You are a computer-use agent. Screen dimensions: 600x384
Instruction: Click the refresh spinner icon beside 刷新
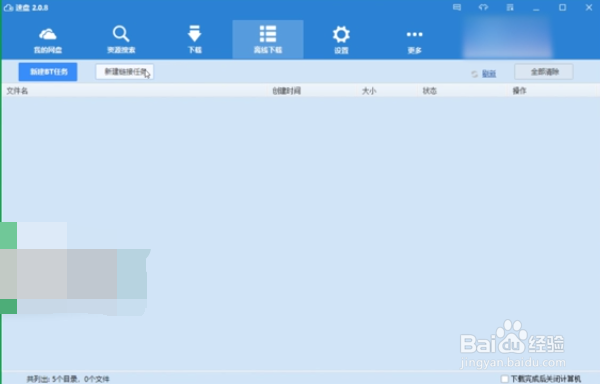[x=474, y=74]
